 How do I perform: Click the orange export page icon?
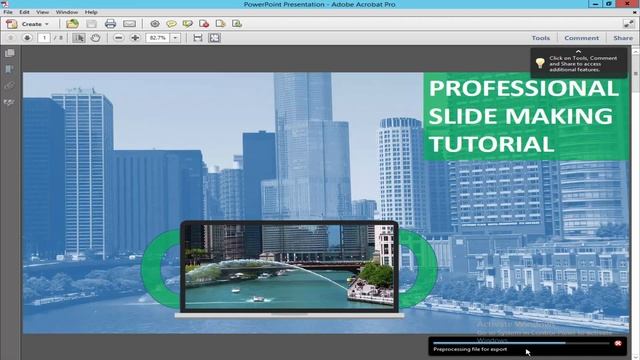tap(220, 24)
